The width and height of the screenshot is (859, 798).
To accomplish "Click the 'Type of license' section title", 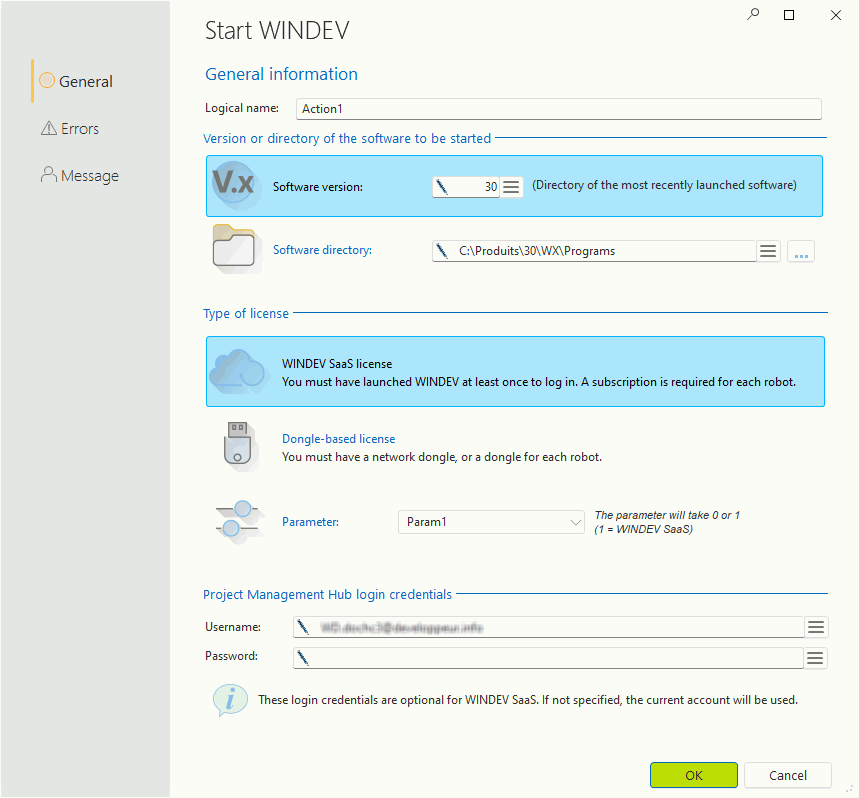I will (245, 313).
